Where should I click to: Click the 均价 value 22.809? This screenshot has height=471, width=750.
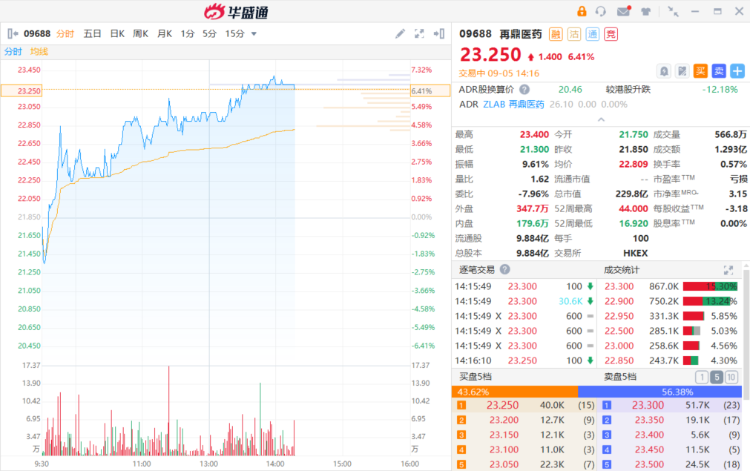click(x=633, y=164)
